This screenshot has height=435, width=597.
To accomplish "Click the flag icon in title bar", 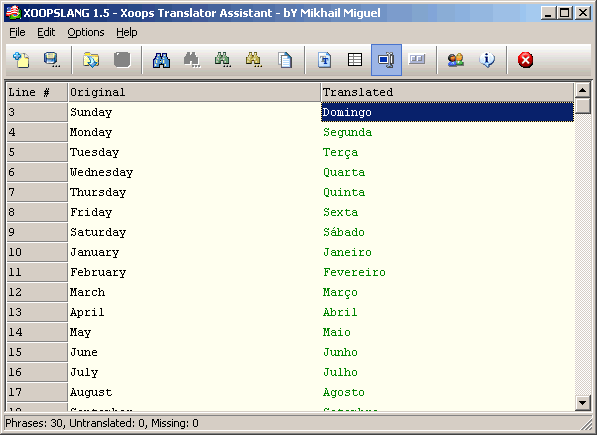I will tap(13, 13).
